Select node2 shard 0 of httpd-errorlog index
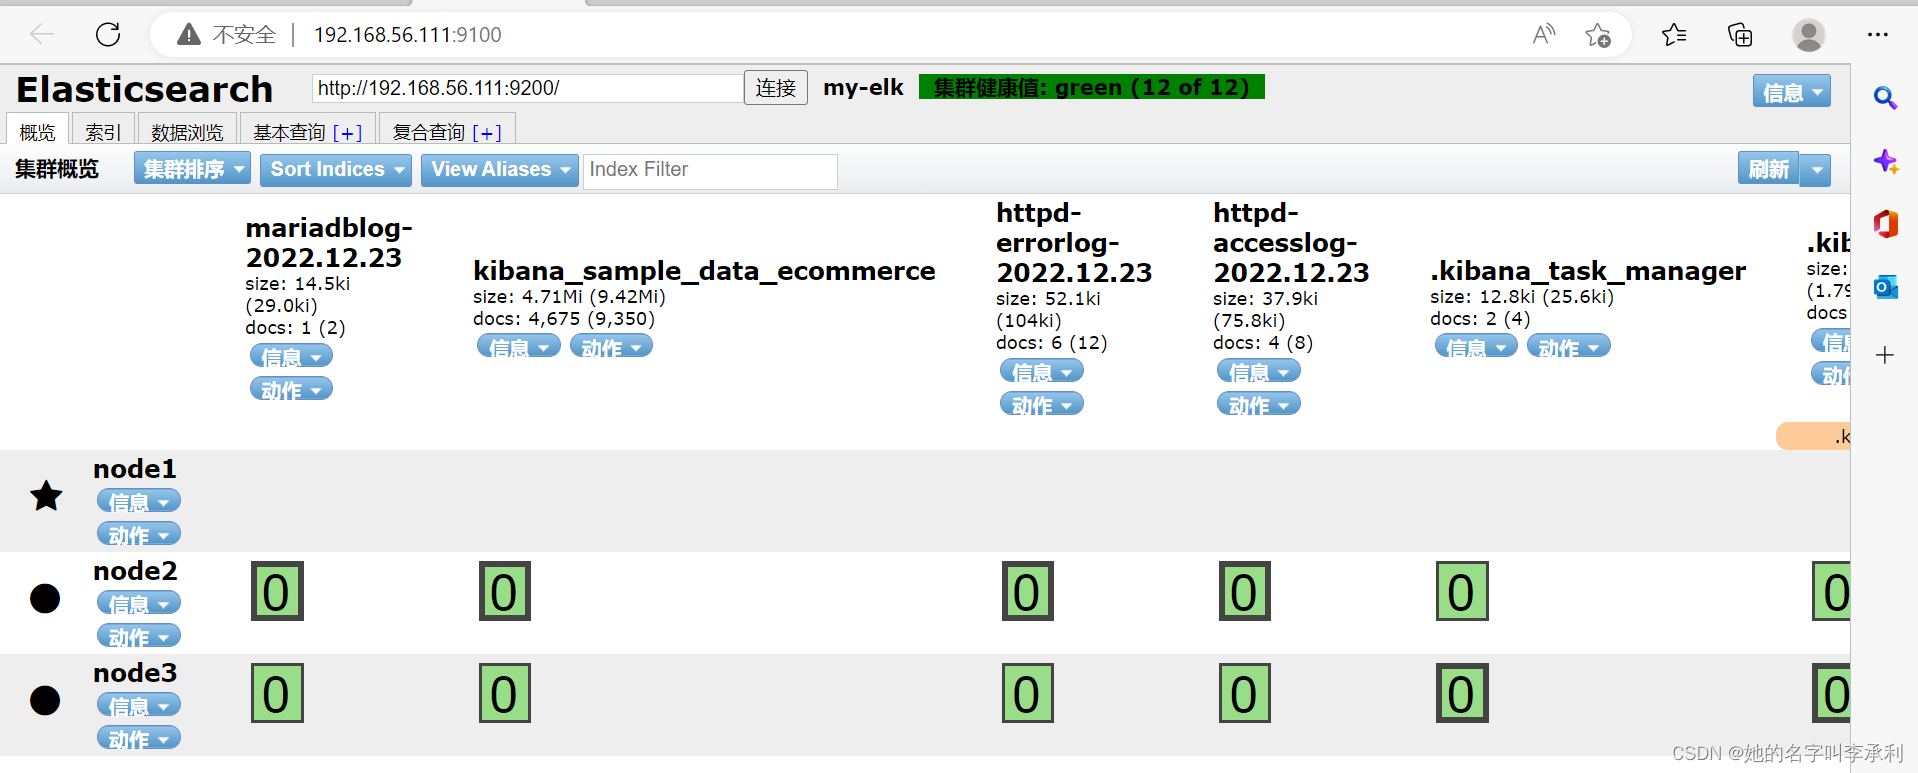The height and width of the screenshot is (773, 1918). click(1028, 591)
